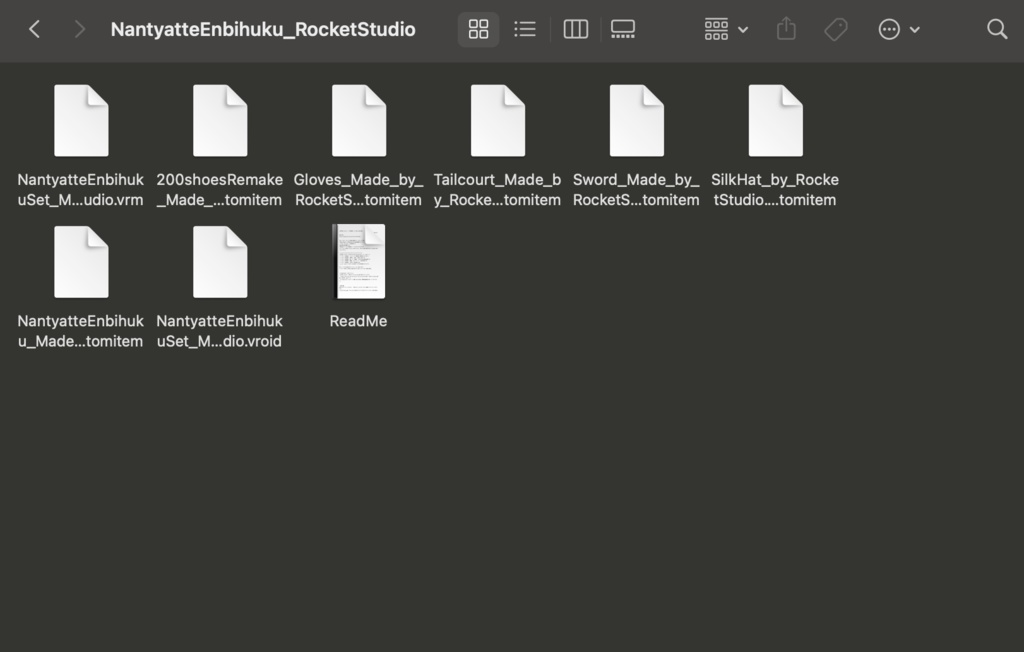
Task: Click the file name 'Sword_Made_by_RocketS...tomitem'
Action: (x=636, y=189)
